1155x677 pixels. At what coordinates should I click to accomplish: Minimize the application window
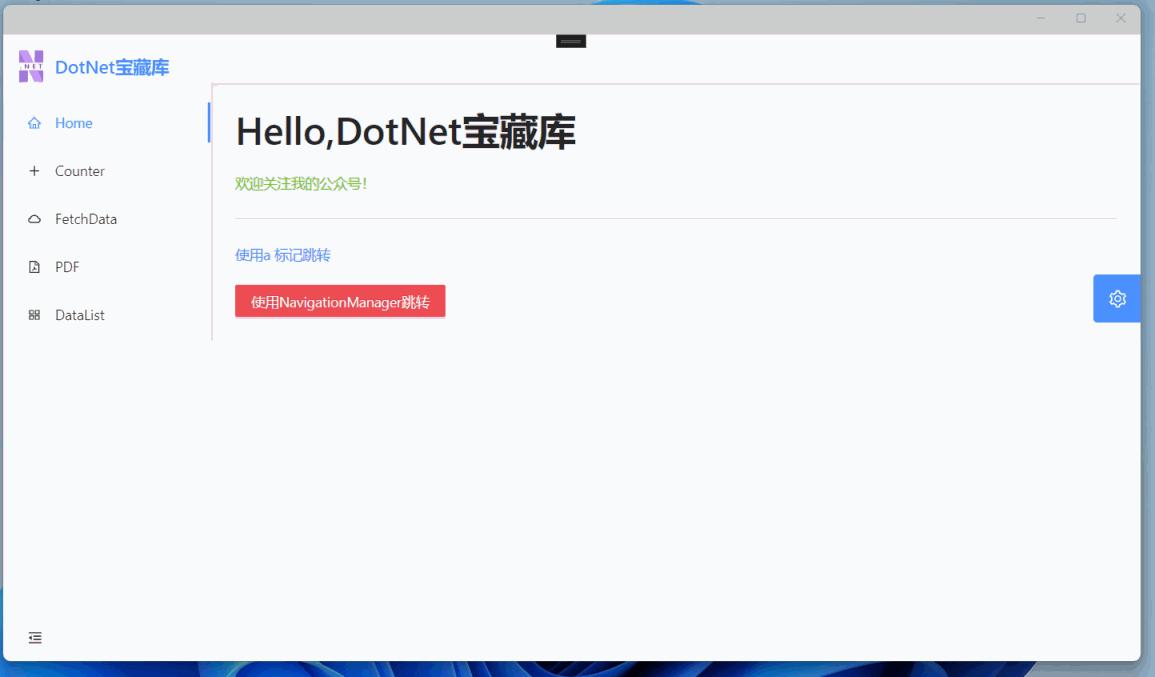1041,18
